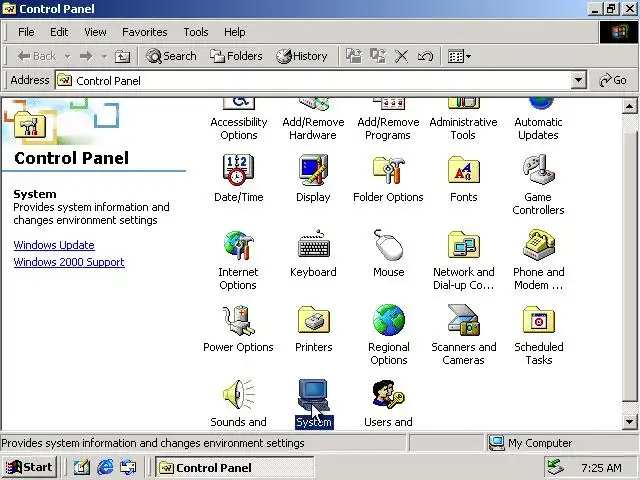Open the Favorites menu
Screen dimensions: 640x480
point(144,32)
